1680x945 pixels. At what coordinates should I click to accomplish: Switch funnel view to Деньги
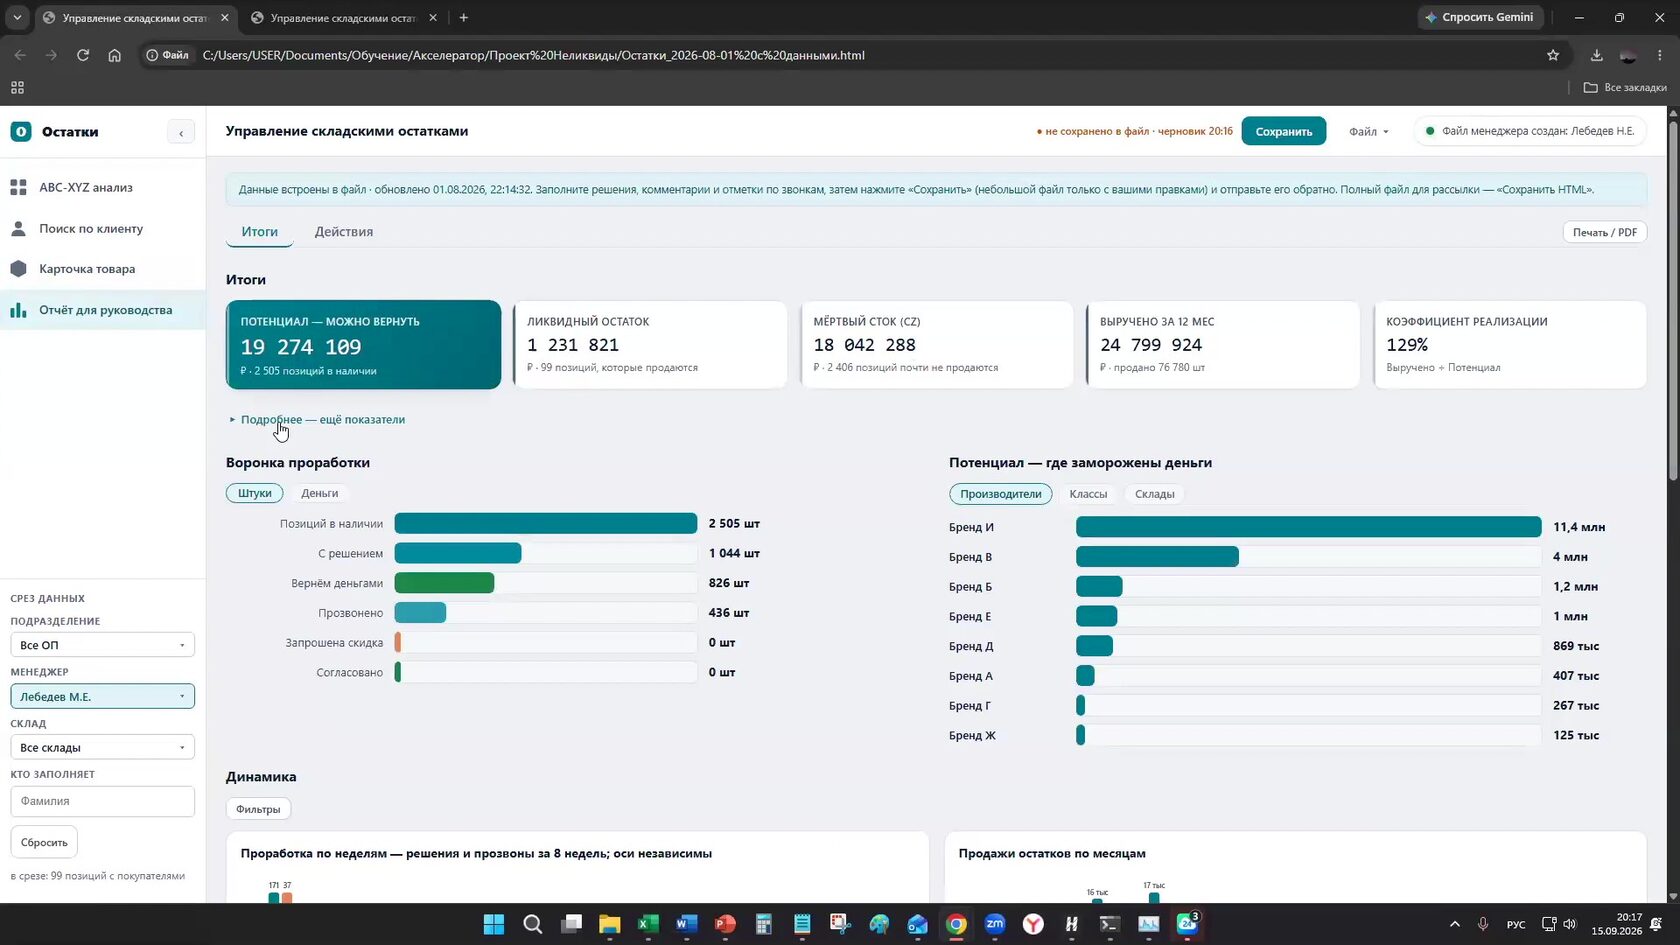[x=320, y=493]
